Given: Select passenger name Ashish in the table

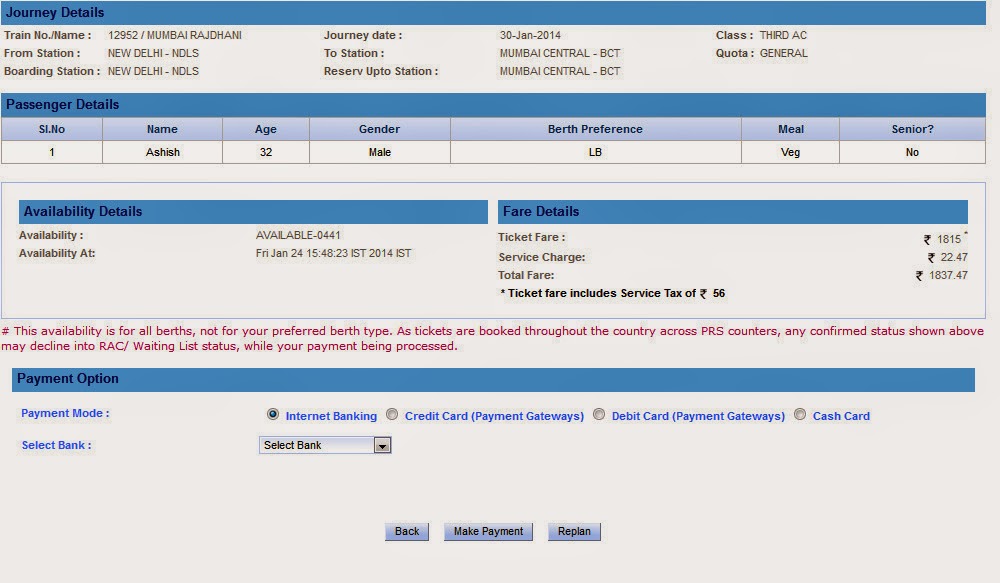Looking at the screenshot, I should pos(161,151).
